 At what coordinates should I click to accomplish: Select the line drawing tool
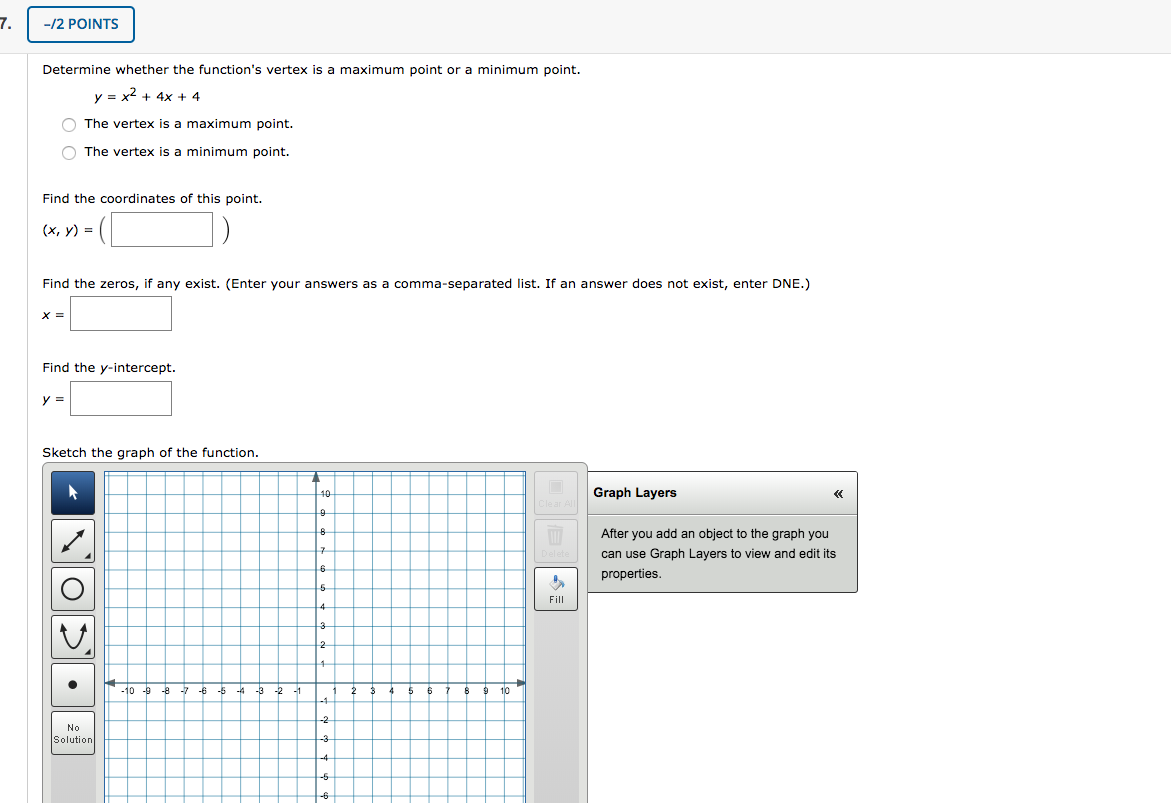(x=72, y=540)
